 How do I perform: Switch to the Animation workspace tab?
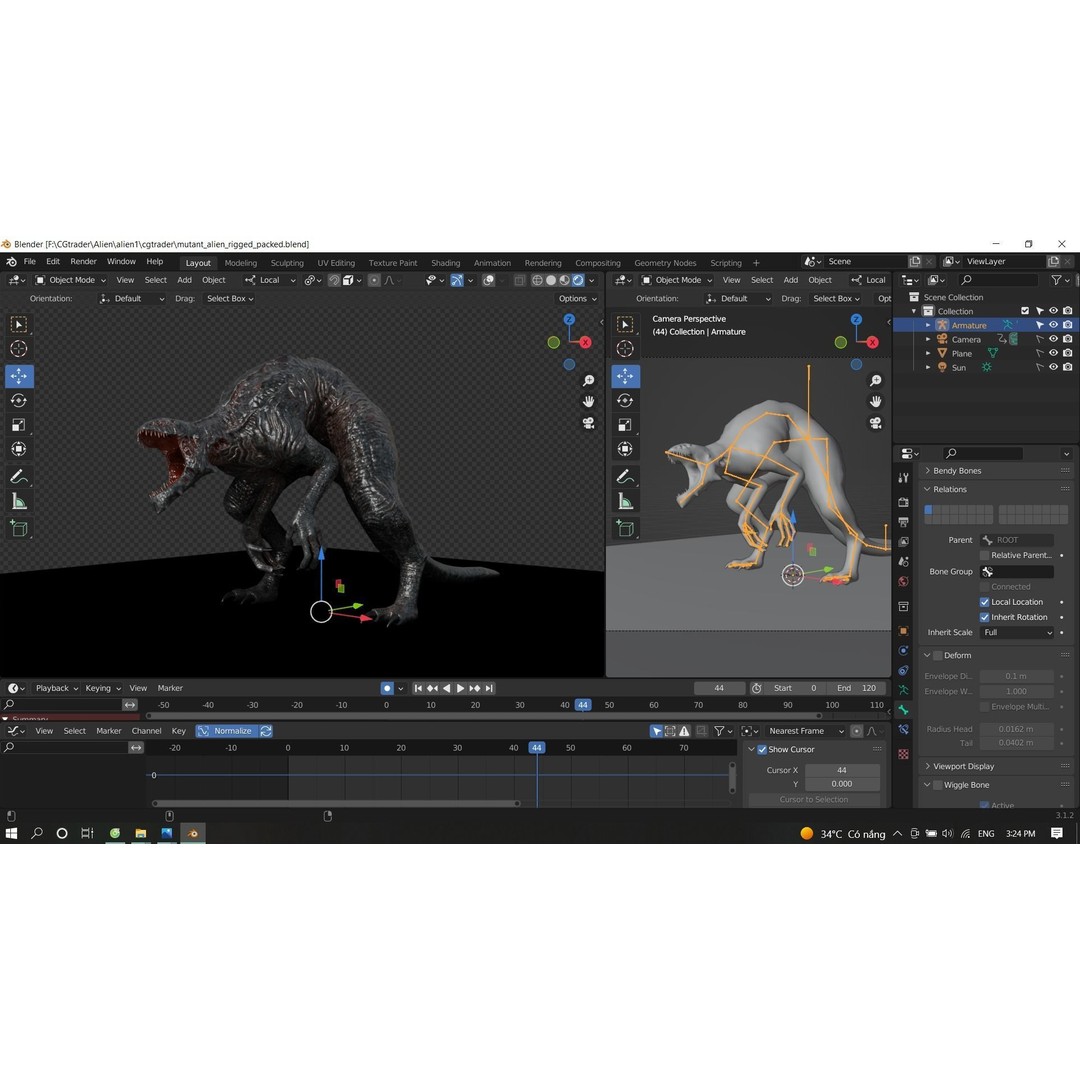(x=492, y=263)
